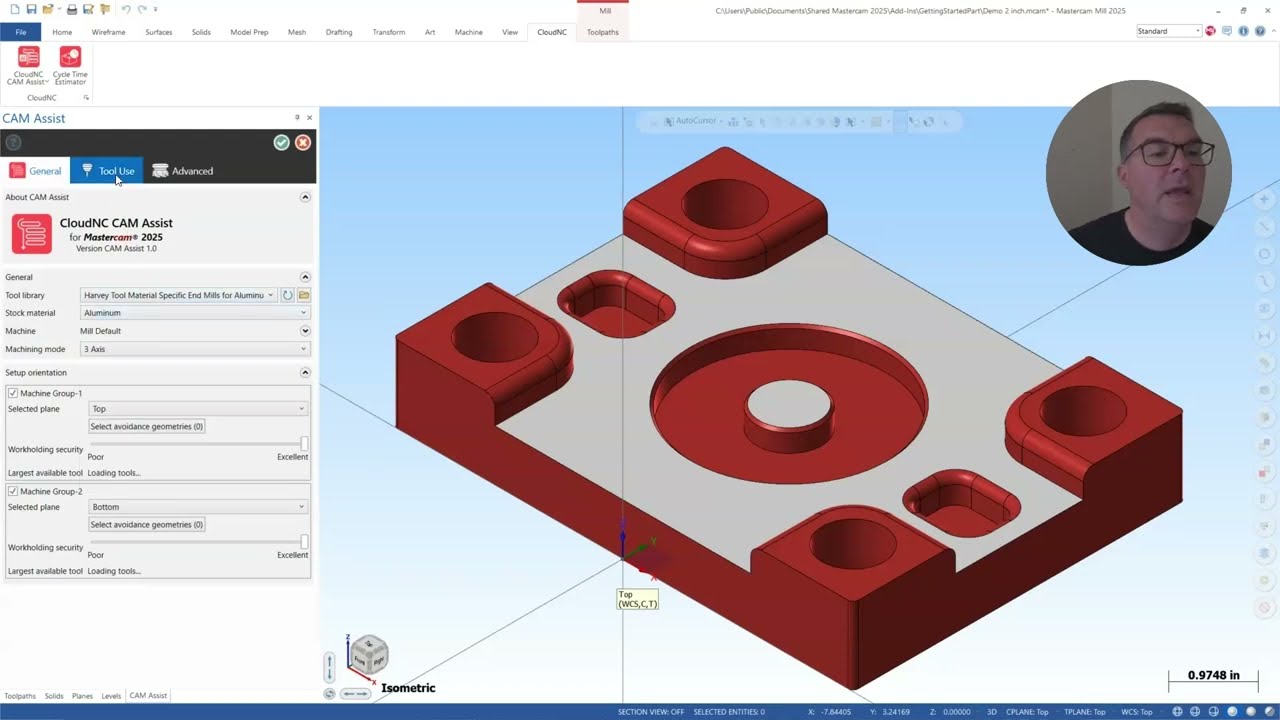
Task: Open the CloudNC group dialog launcher
Action: pos(86,98)
